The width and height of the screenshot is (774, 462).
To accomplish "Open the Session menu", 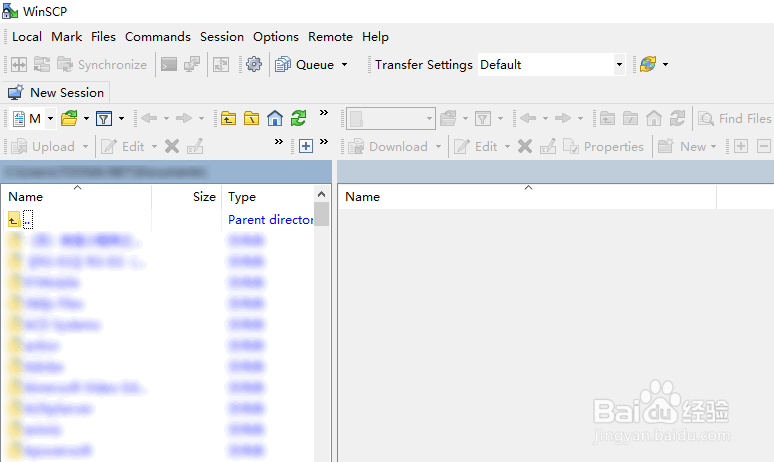I will pos(222,37).
